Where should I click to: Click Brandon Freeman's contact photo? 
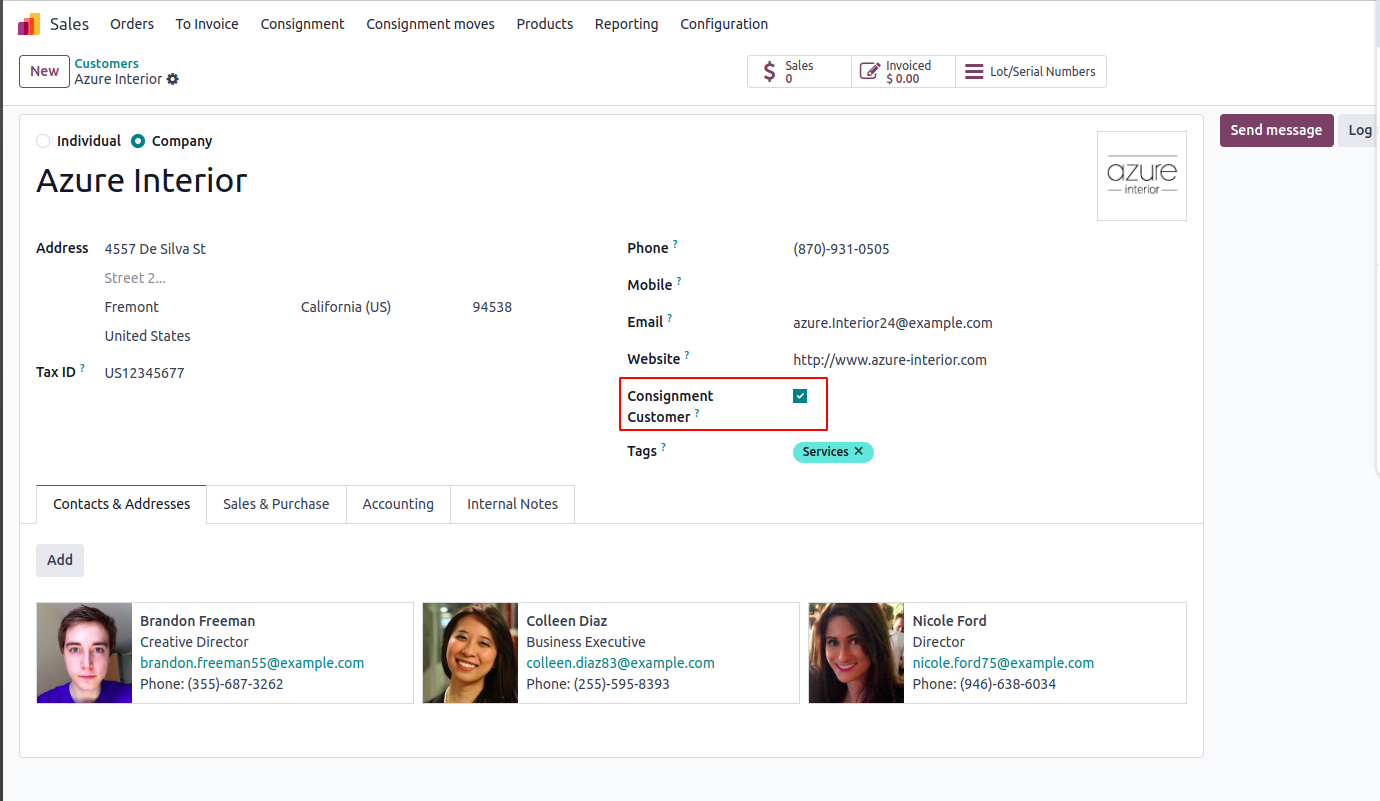pos(85,653)
